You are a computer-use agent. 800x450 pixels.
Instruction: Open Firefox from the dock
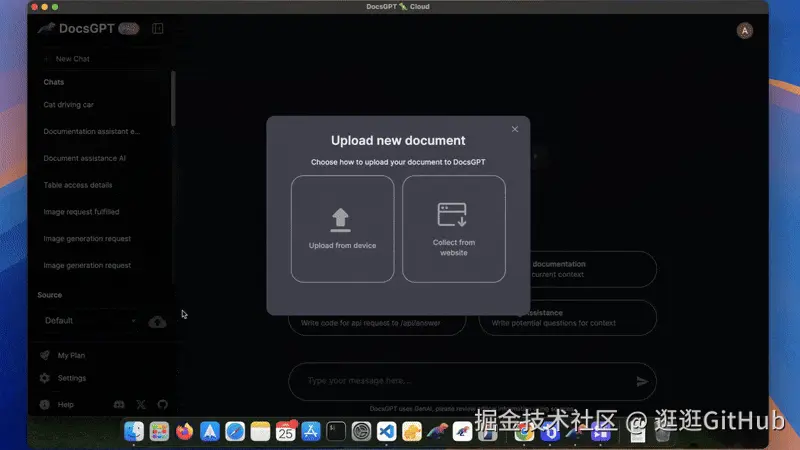point(185,432)
